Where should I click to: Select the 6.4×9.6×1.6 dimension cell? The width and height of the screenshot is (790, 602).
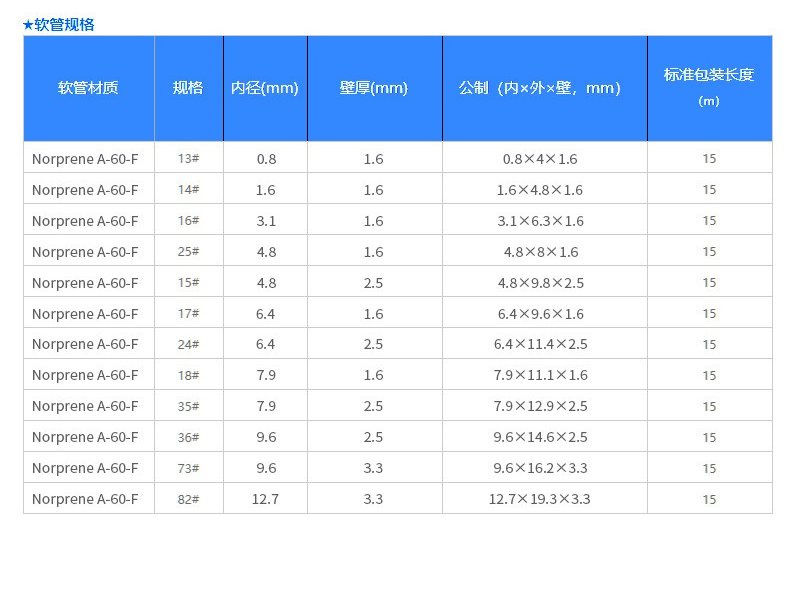tap(541, 314)
